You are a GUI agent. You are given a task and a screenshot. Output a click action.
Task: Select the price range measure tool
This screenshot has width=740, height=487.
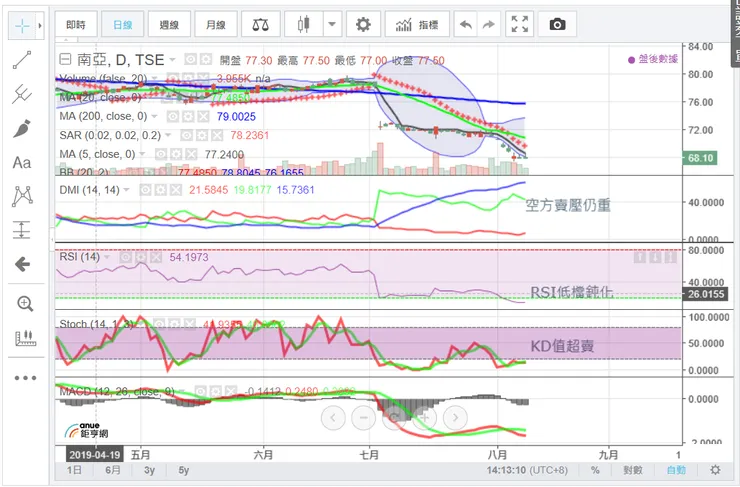pyautogui.click(x=22, y=230)
